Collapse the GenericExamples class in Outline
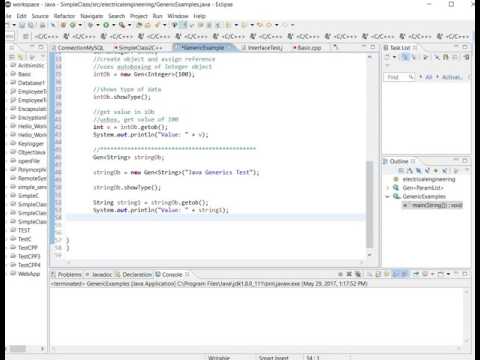 point(388,196)
